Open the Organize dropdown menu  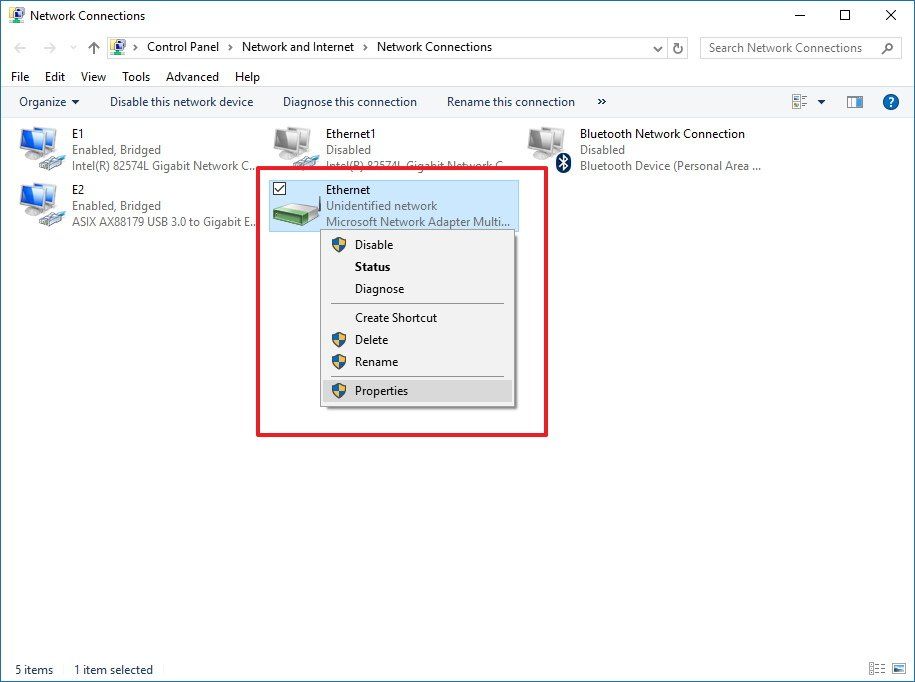(x=48, y=101)
